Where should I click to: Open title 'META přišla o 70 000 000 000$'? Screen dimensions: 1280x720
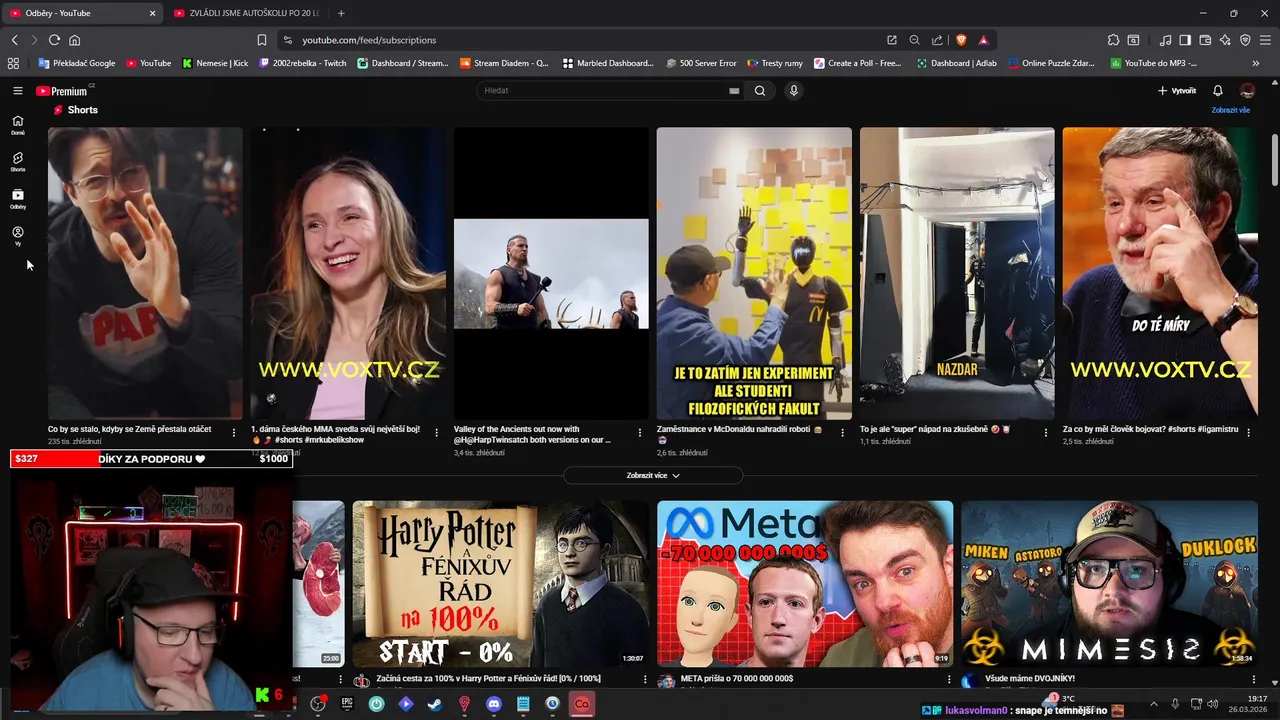[x=737, y=679]
